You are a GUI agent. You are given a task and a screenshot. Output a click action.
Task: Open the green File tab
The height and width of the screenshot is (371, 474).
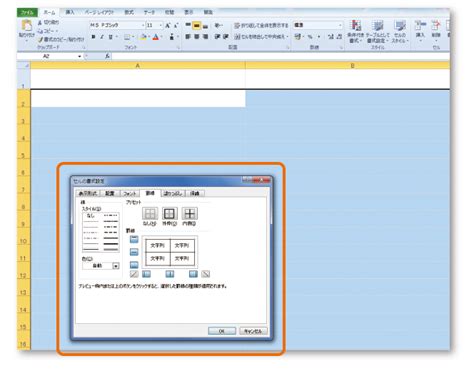click(27, 12)
